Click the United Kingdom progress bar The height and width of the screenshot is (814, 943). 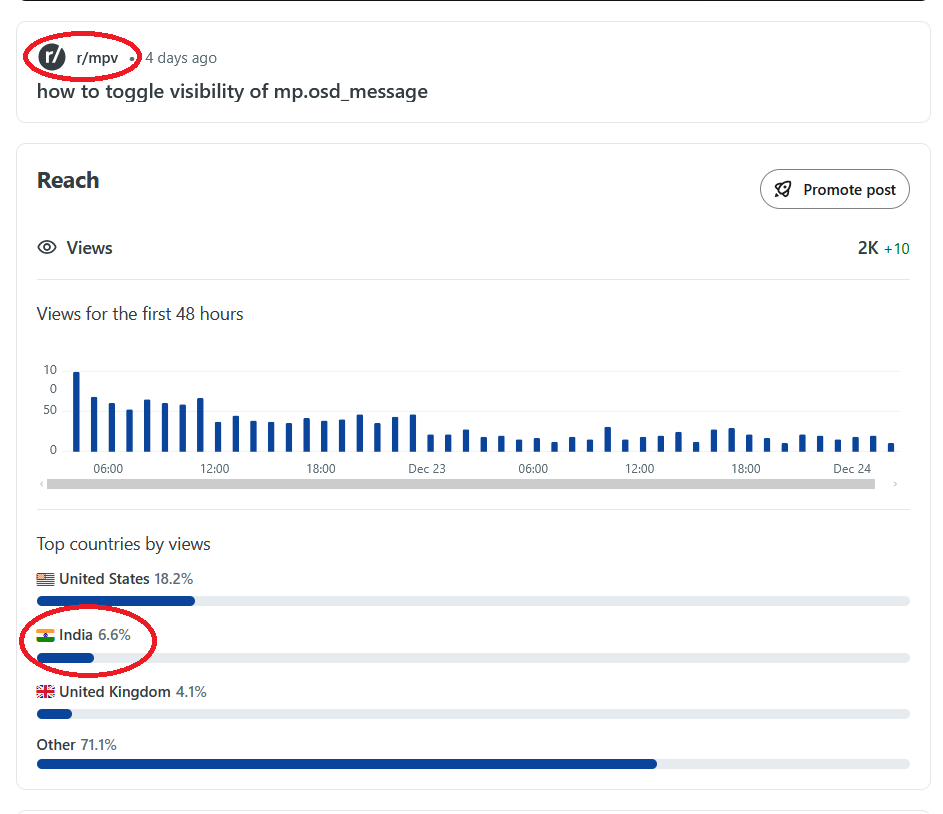(x=473, y=714)
